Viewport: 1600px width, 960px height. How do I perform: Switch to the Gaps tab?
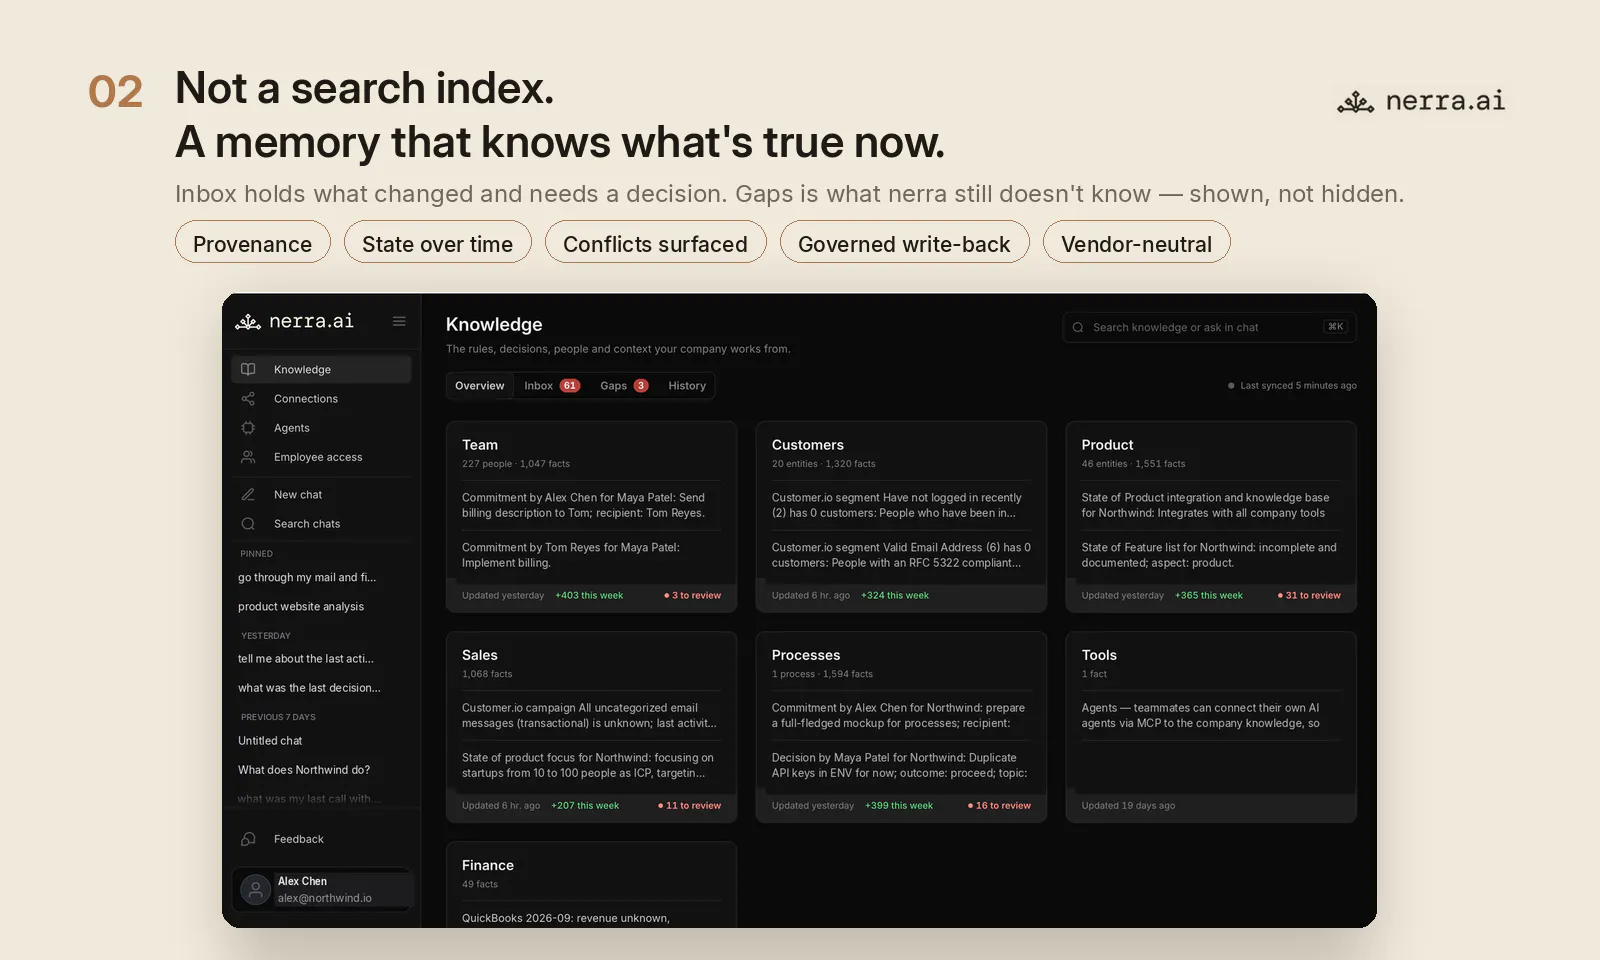coord(624,386)
